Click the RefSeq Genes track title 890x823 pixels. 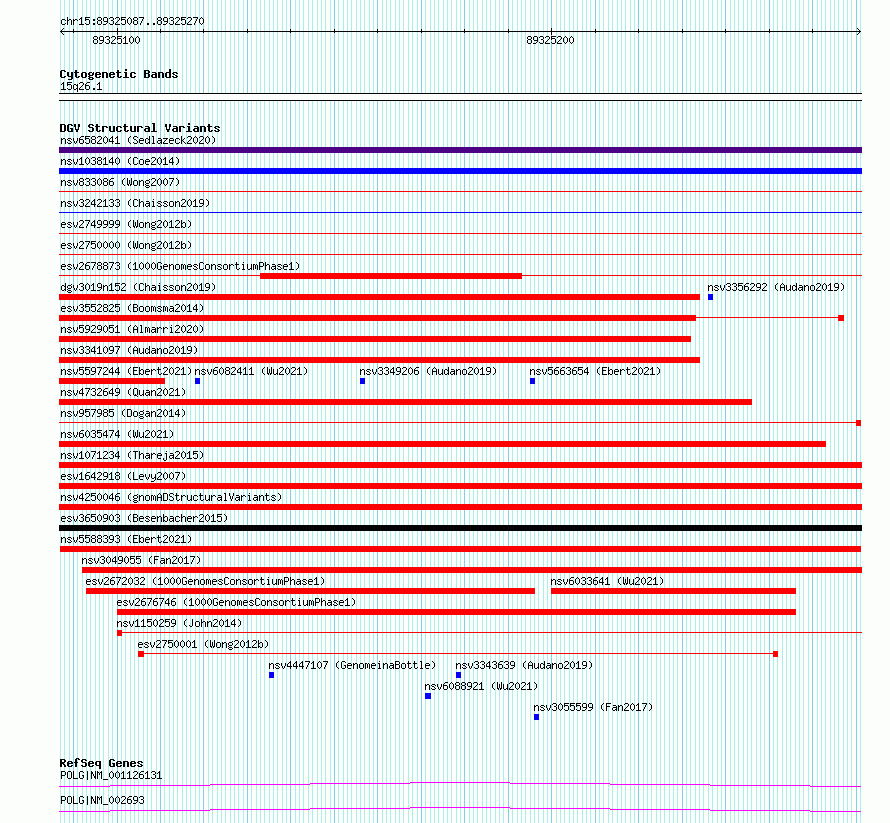point(102,763)
